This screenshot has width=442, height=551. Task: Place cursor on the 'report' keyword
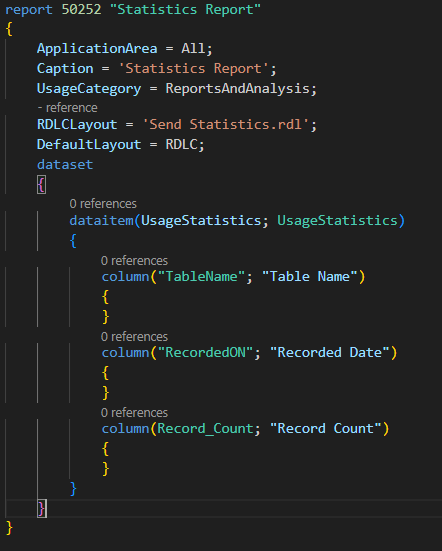click(x=29, y=10)
